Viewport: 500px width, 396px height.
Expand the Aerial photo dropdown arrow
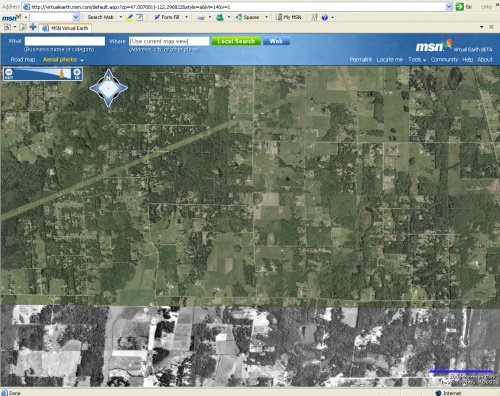[82, 60]
